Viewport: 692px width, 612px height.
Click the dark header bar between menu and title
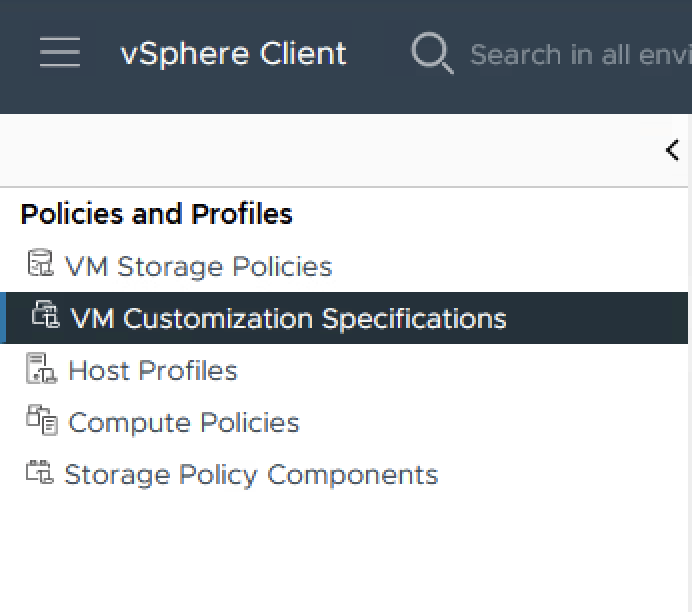100,53
